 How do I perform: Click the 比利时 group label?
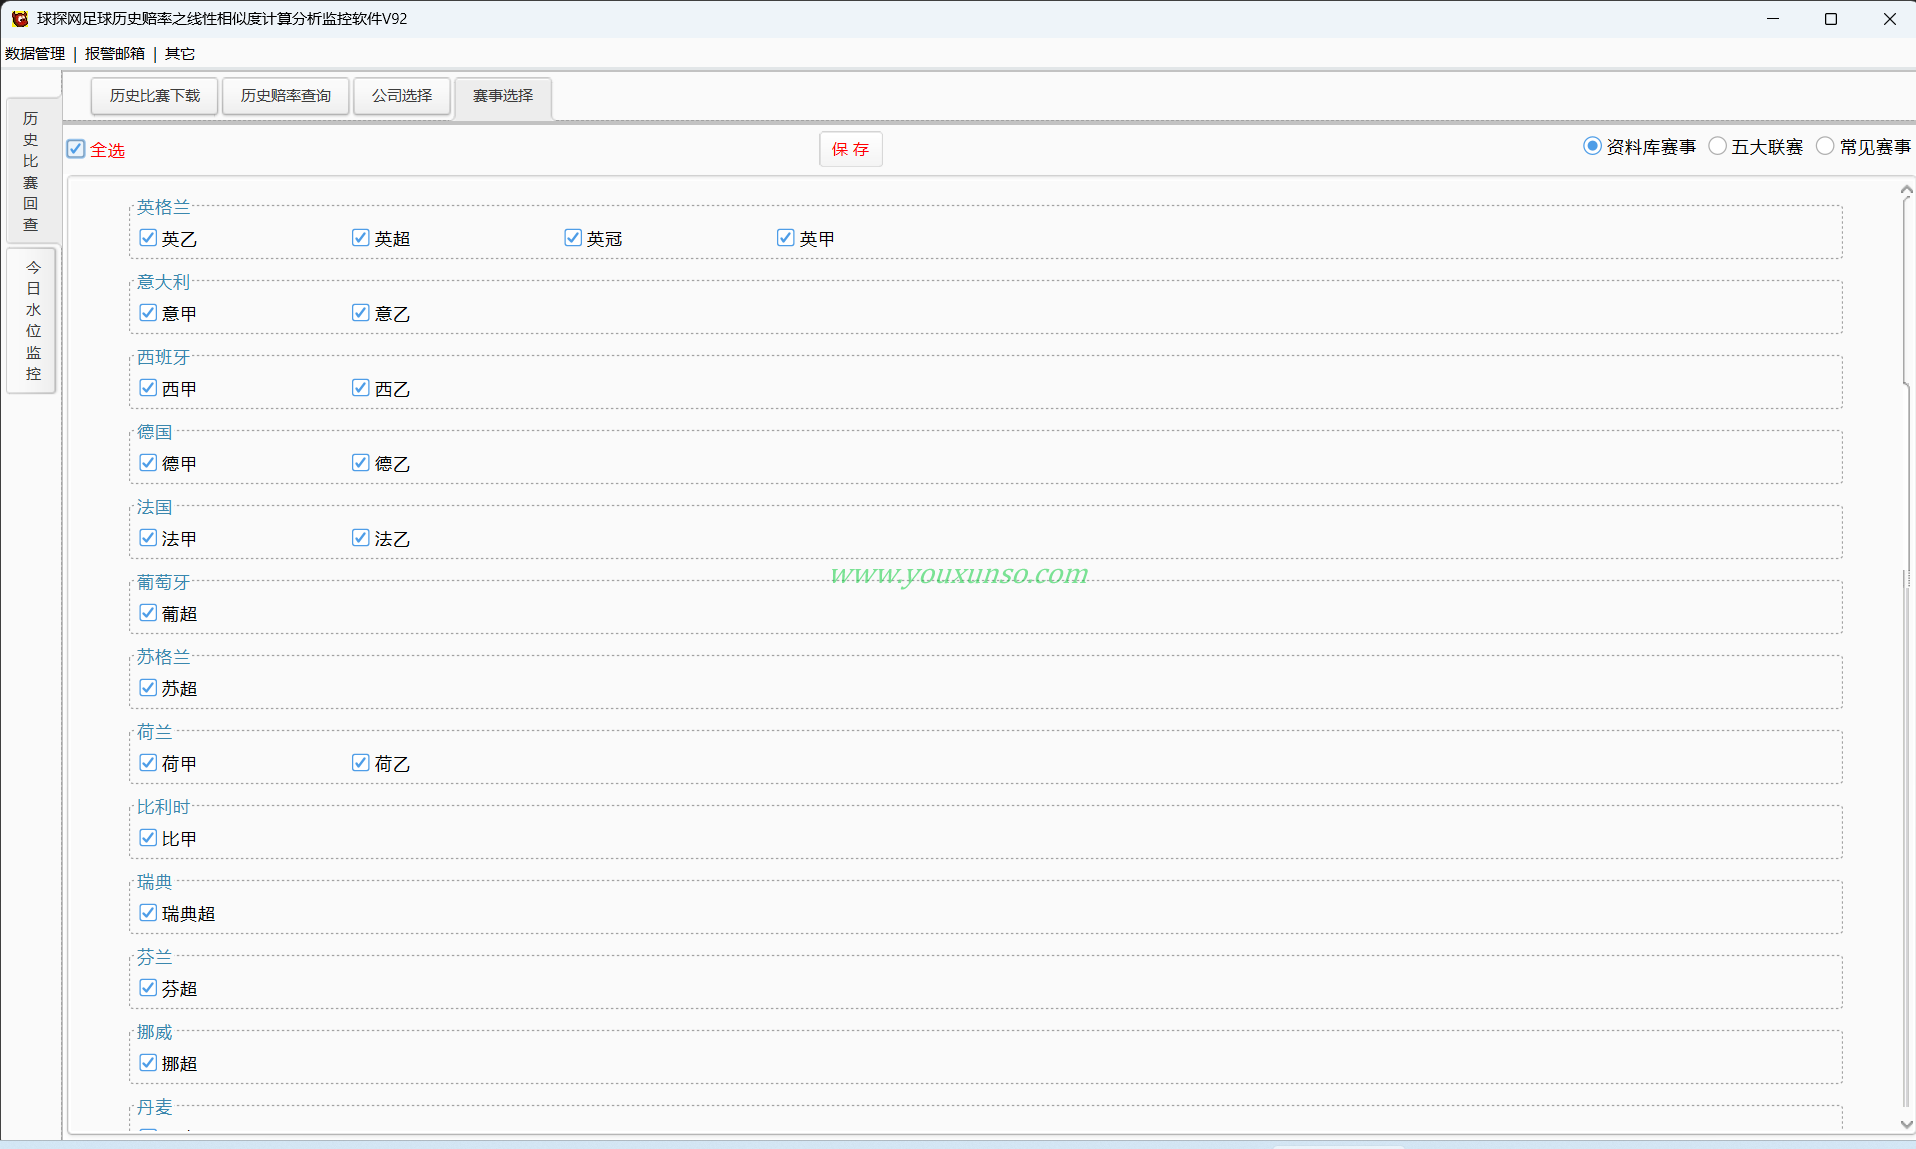click(163, 807)
